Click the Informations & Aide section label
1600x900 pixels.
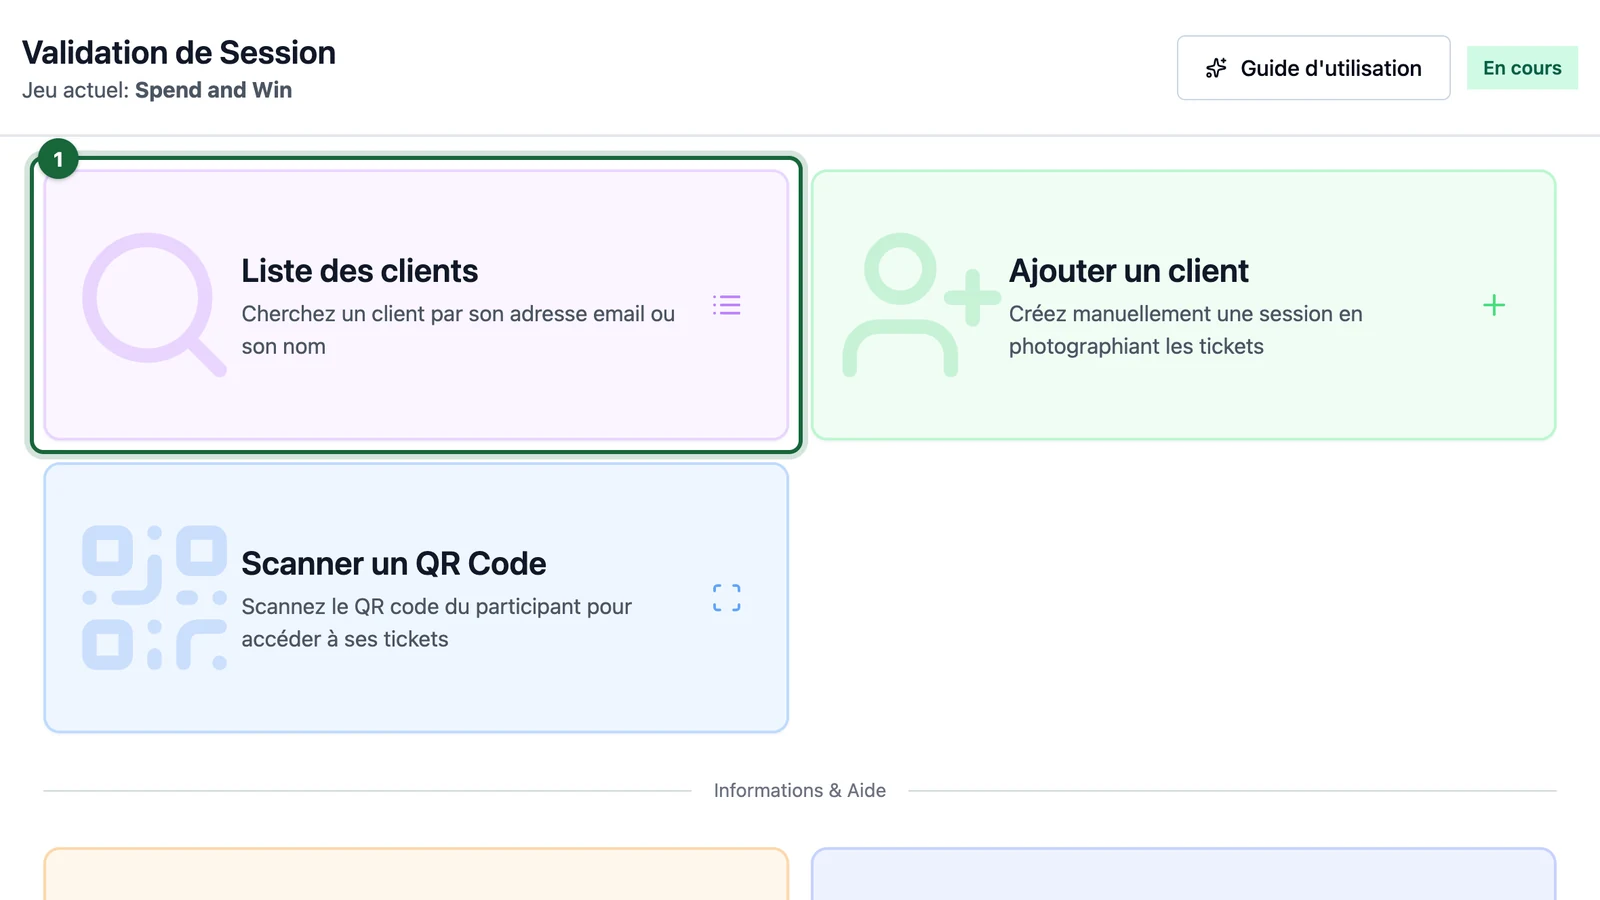tap(800, 790)
